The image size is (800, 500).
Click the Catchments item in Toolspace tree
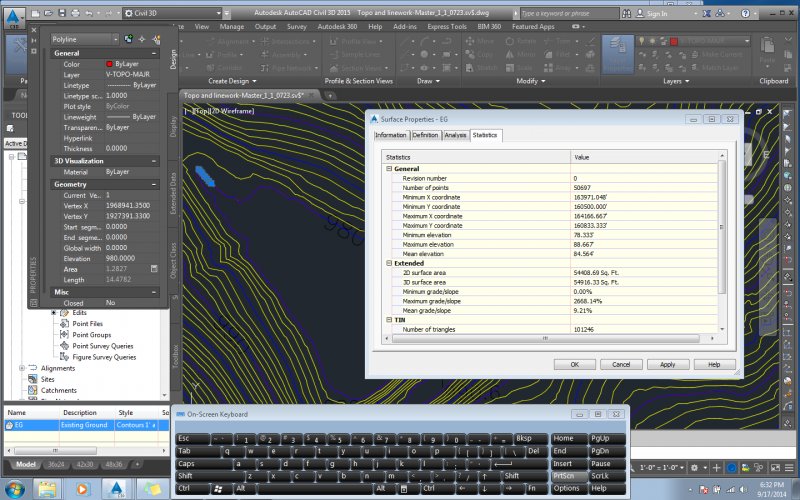(x=58, y=390)
